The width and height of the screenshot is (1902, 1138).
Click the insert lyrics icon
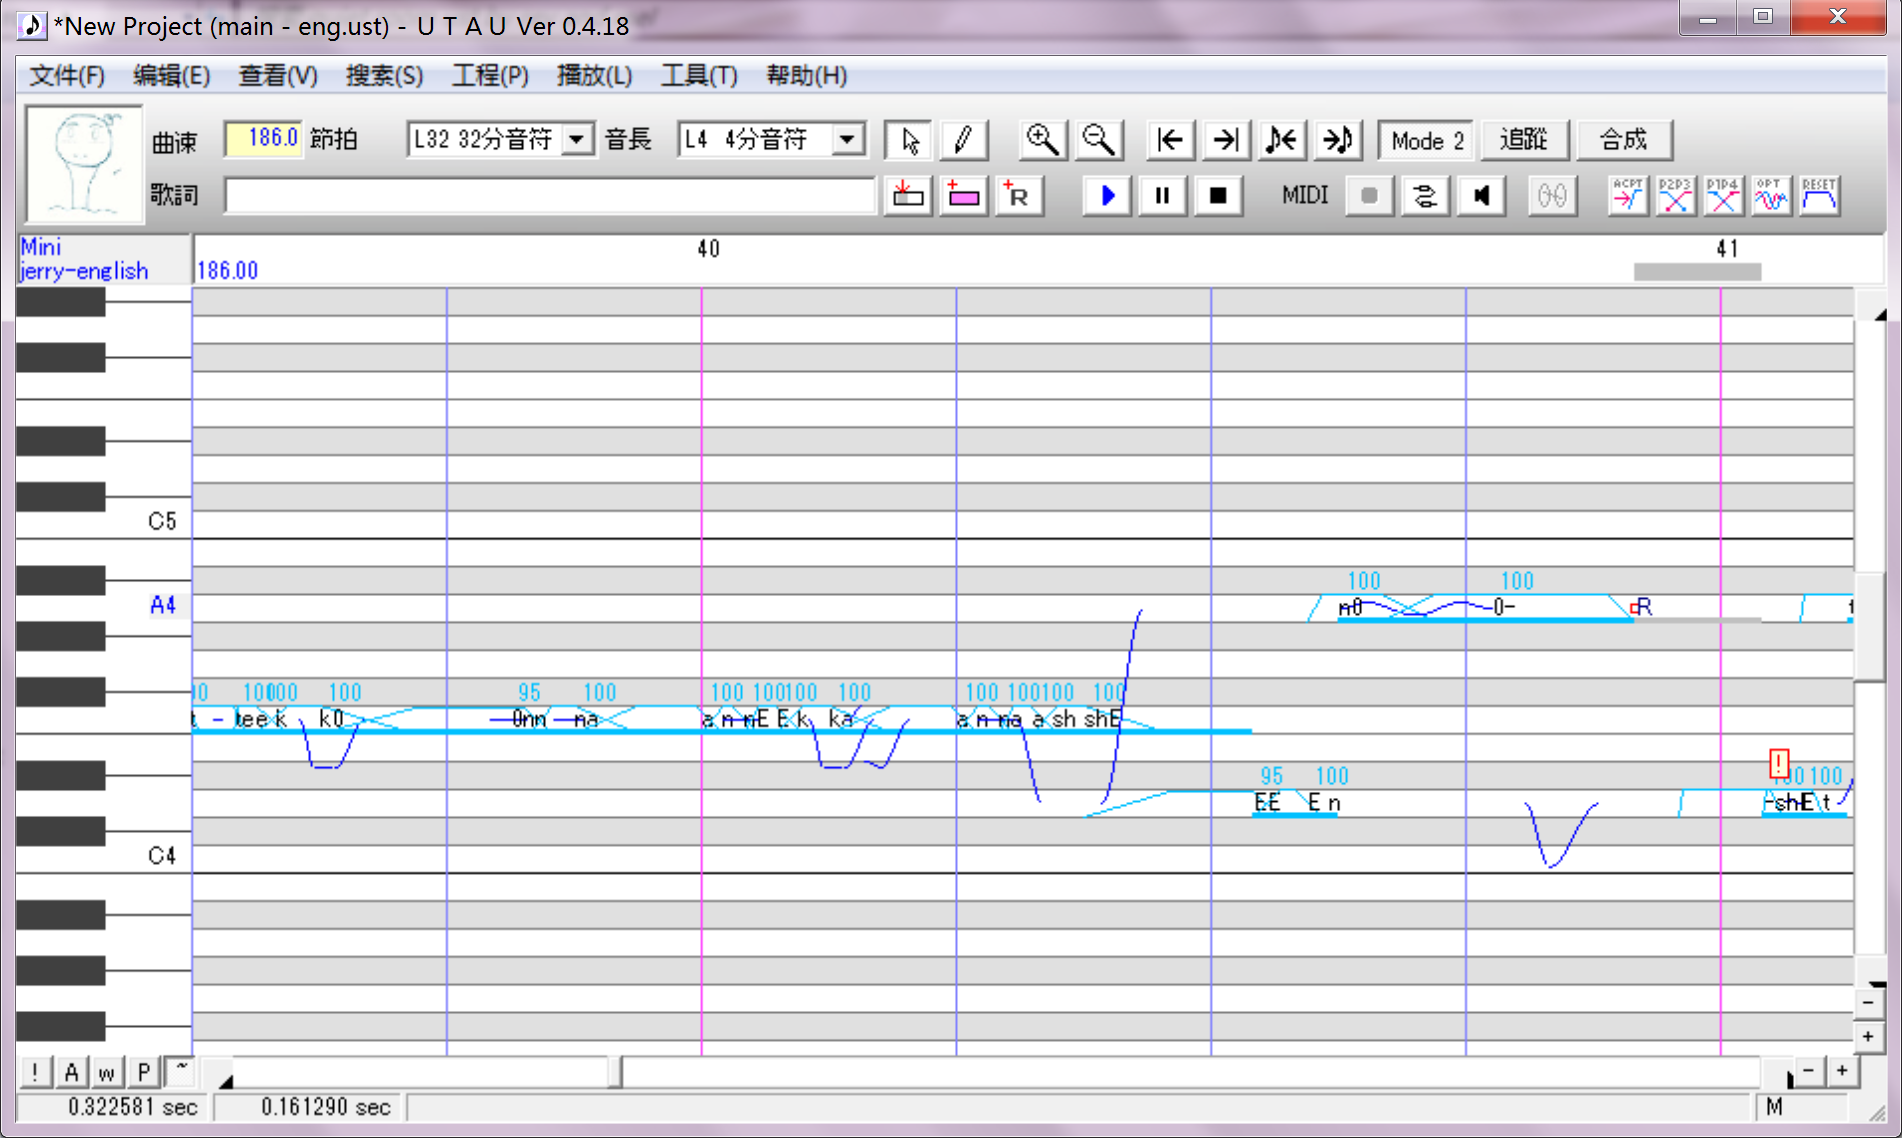(x=908, y=196)
